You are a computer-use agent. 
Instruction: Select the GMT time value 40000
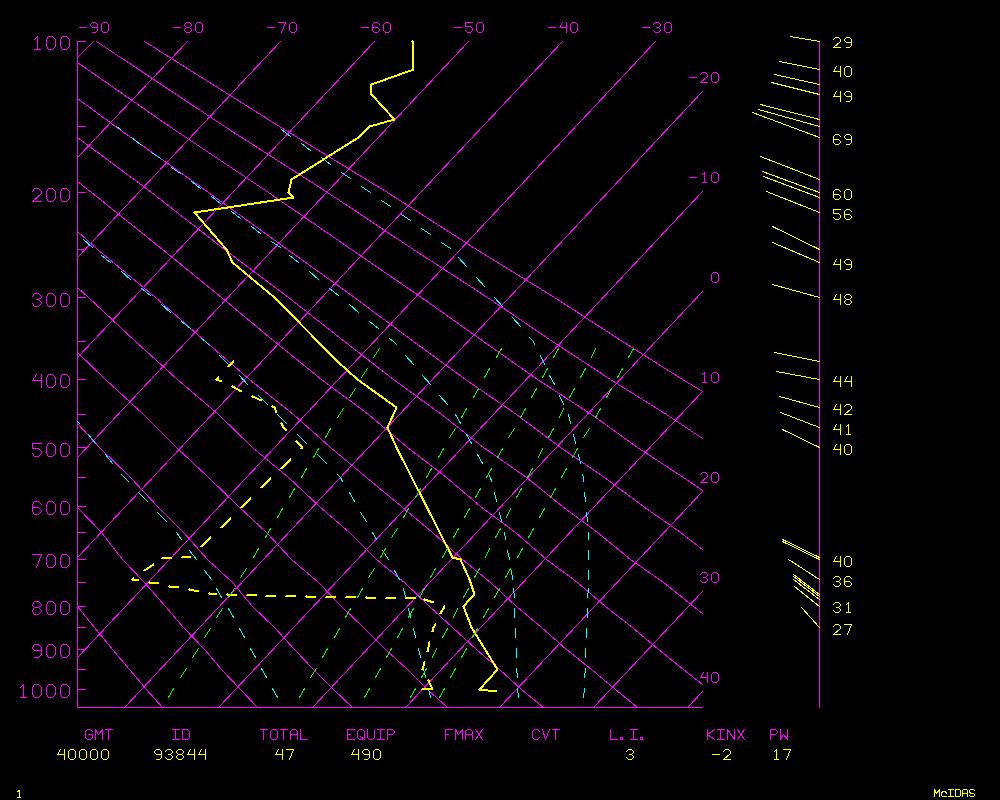[83, 755]
